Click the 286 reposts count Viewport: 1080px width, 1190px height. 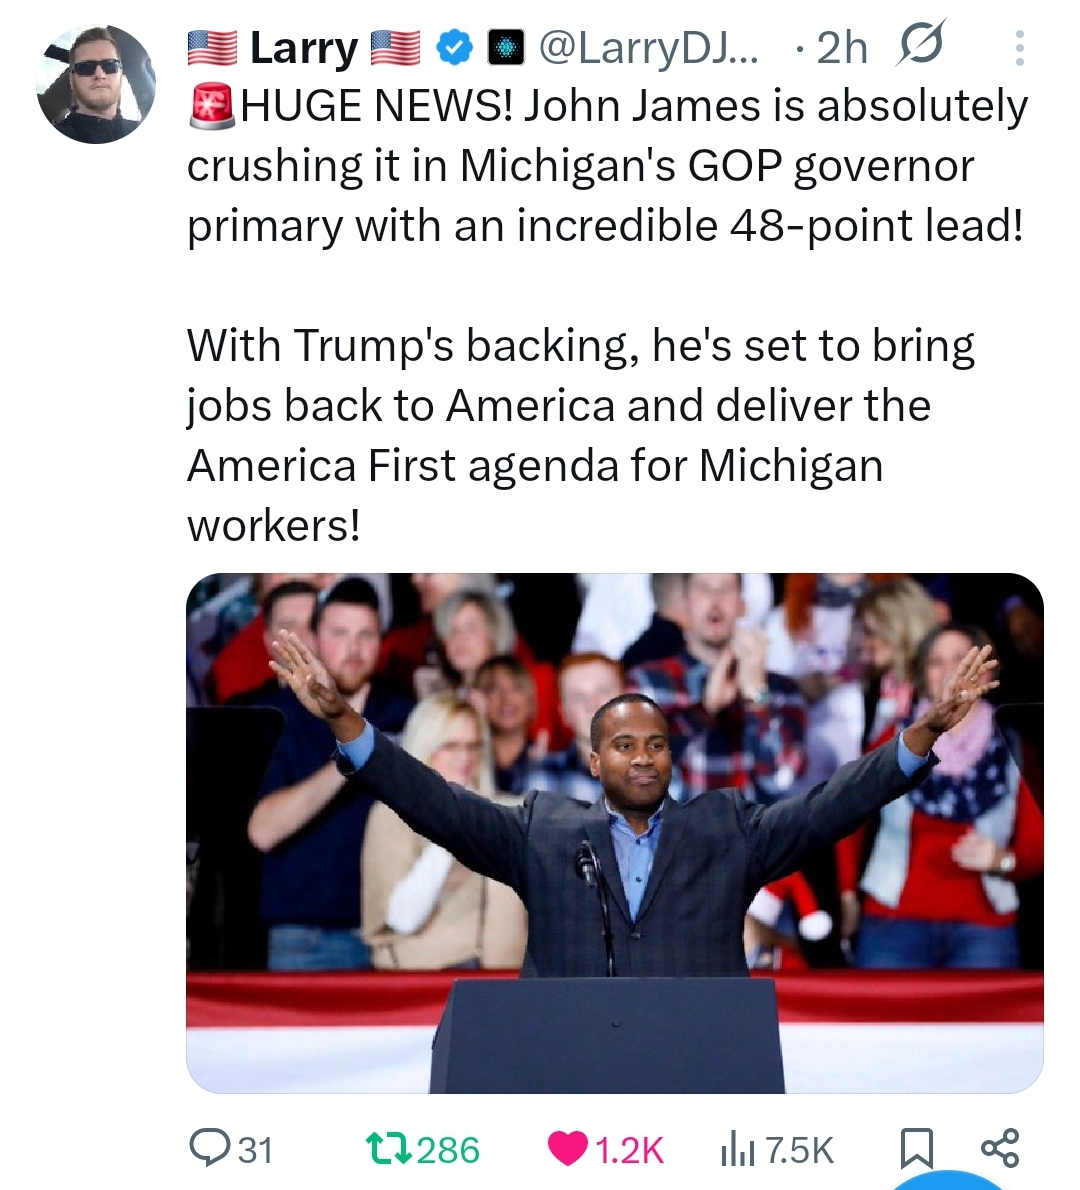point(449,1149)
